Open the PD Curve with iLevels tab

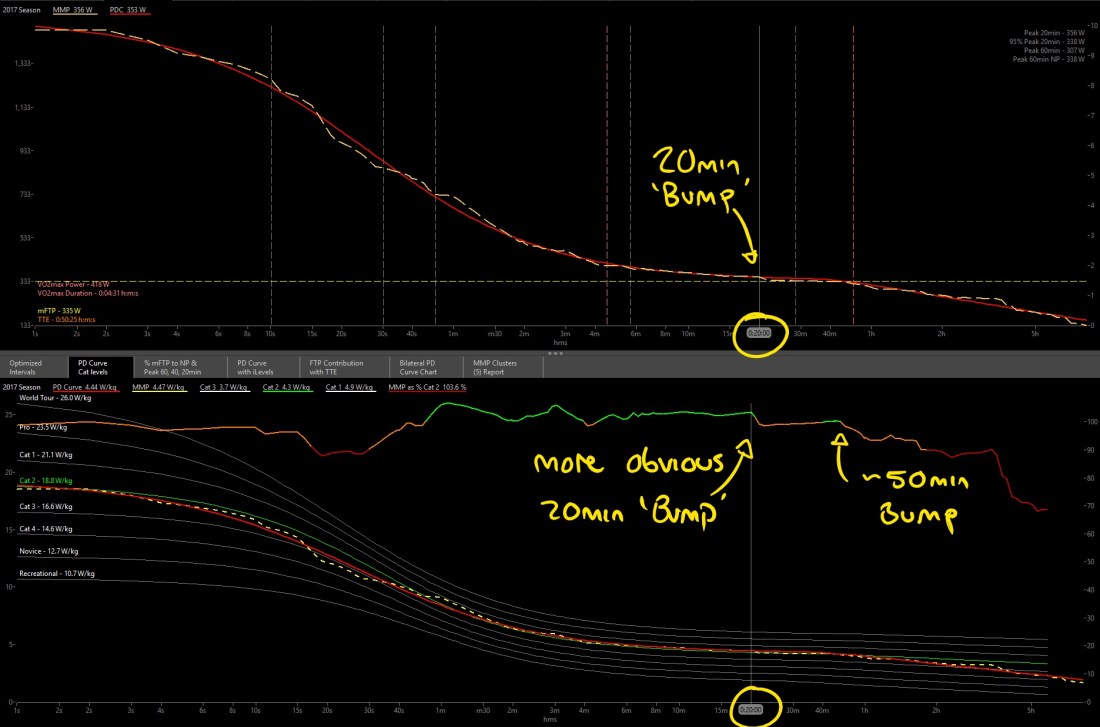(257, 366)
